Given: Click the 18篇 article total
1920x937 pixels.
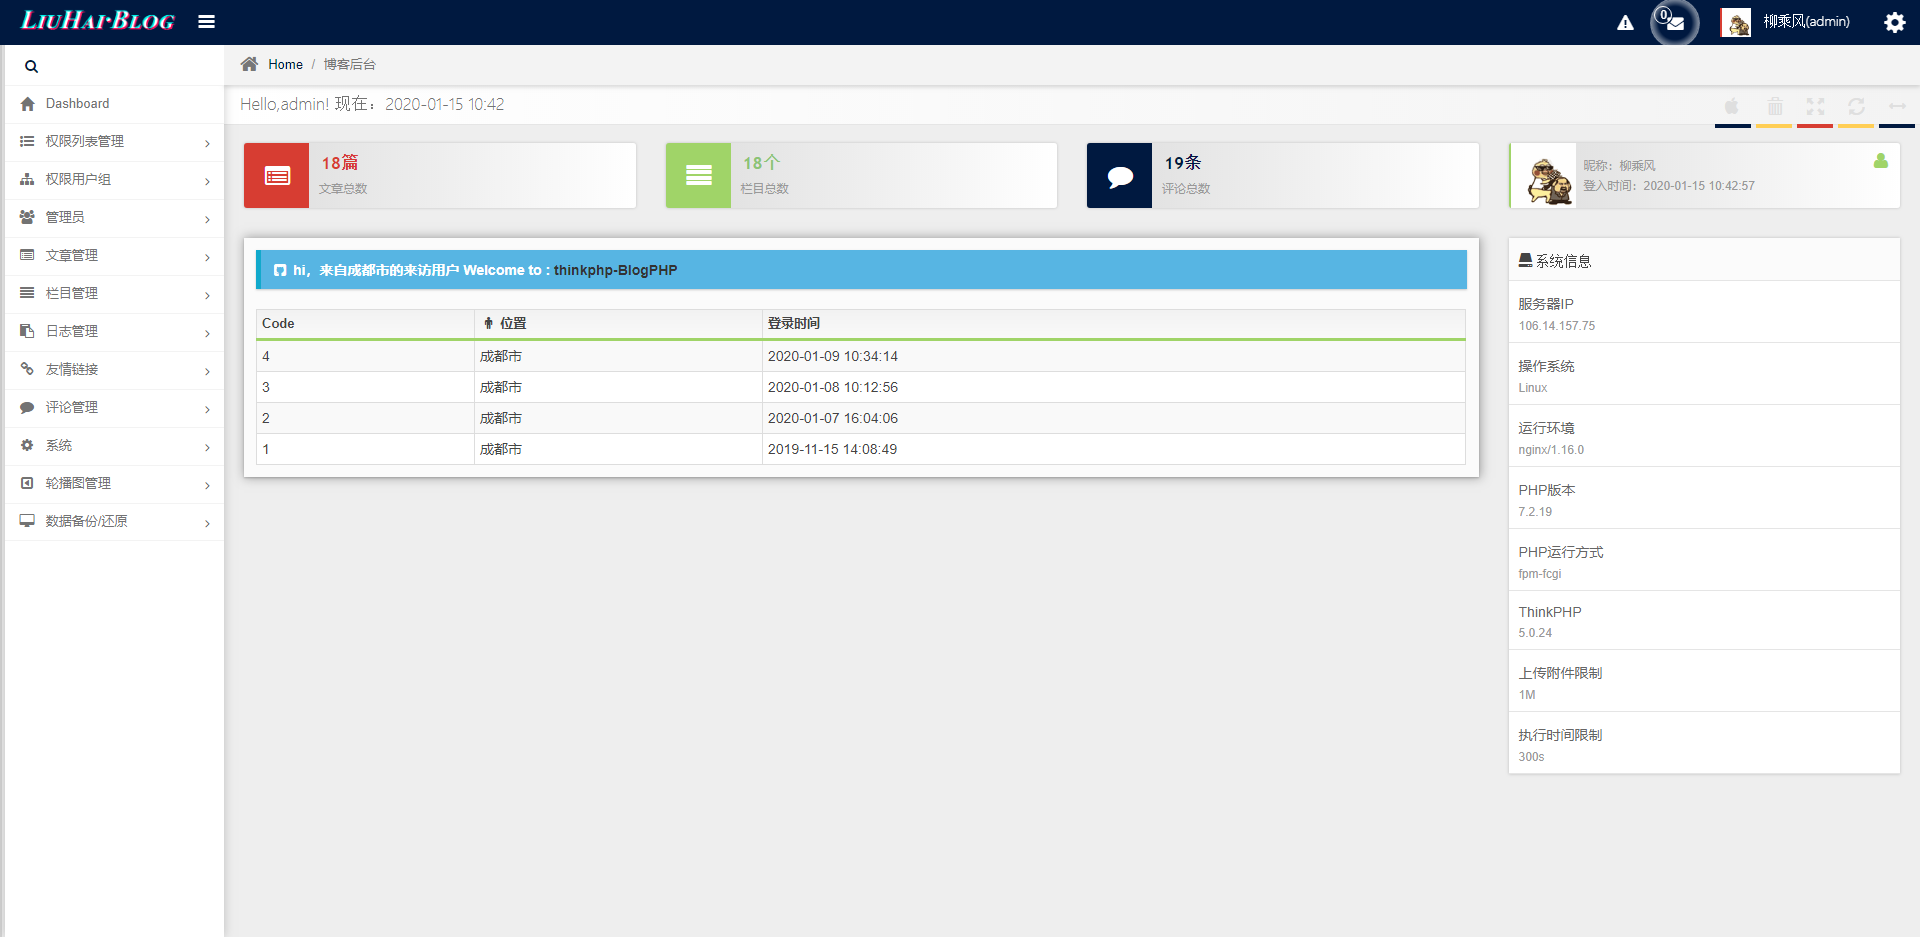Looking at the screenshot, I should click(x=340, y=163).
